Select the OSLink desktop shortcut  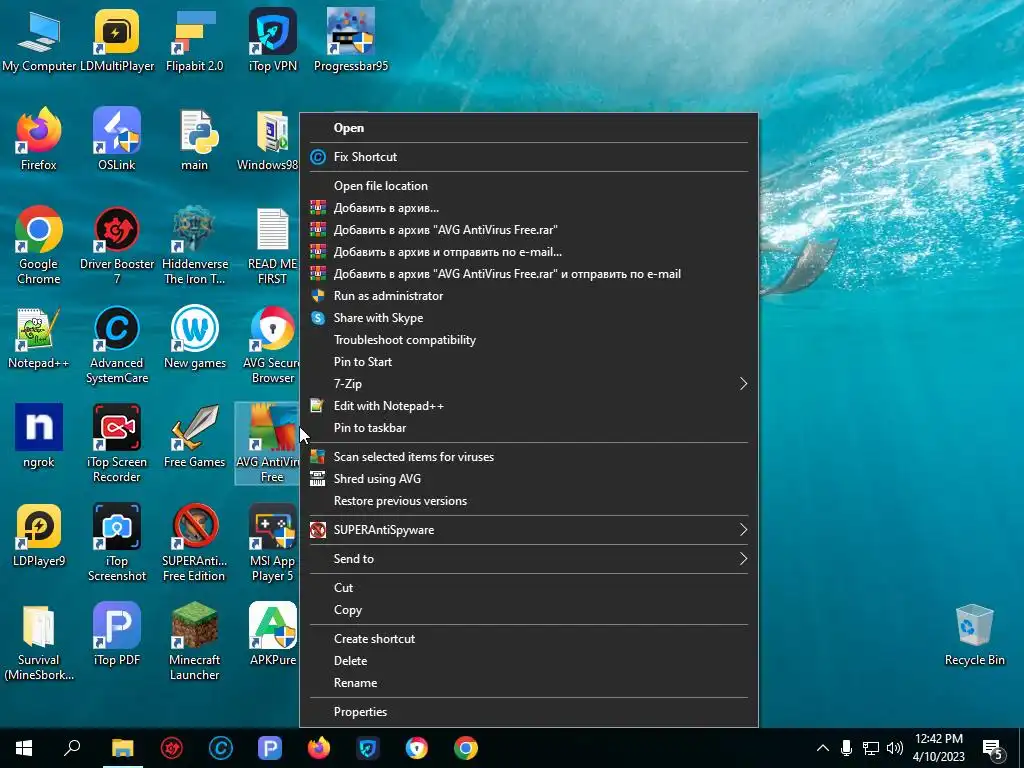tap(117, 140)
